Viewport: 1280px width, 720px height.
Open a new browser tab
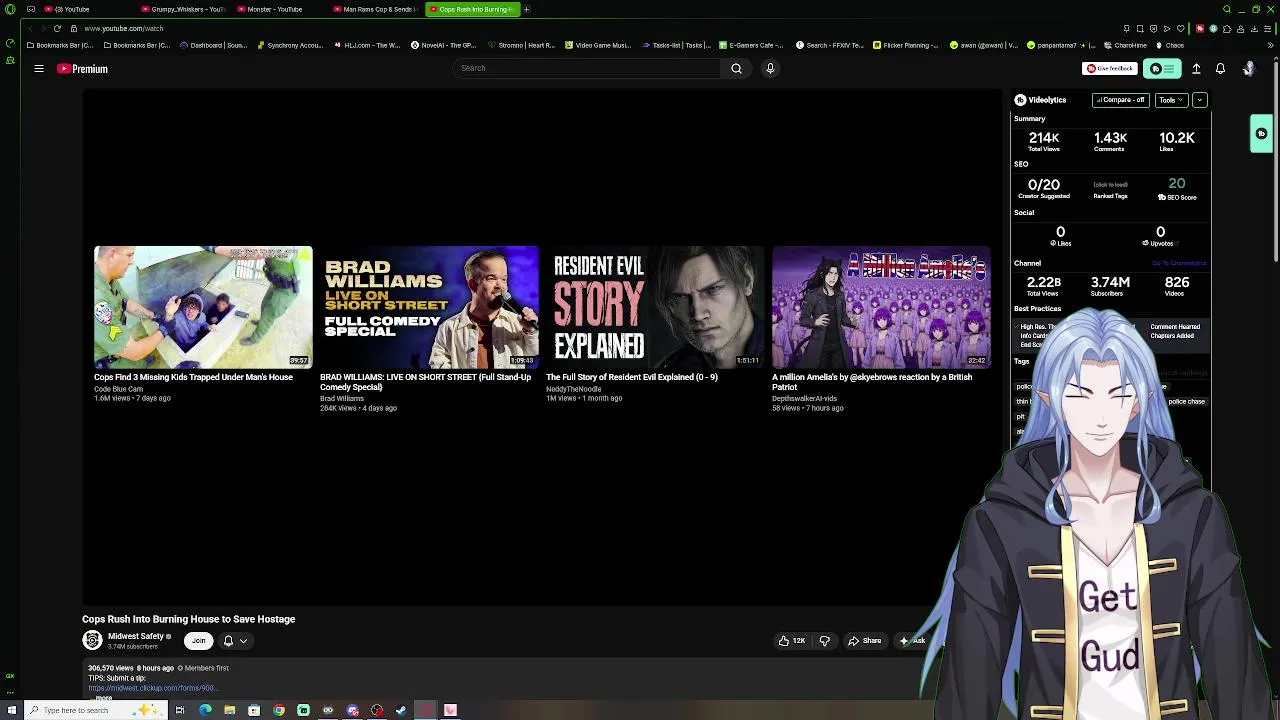coord(526,9)
